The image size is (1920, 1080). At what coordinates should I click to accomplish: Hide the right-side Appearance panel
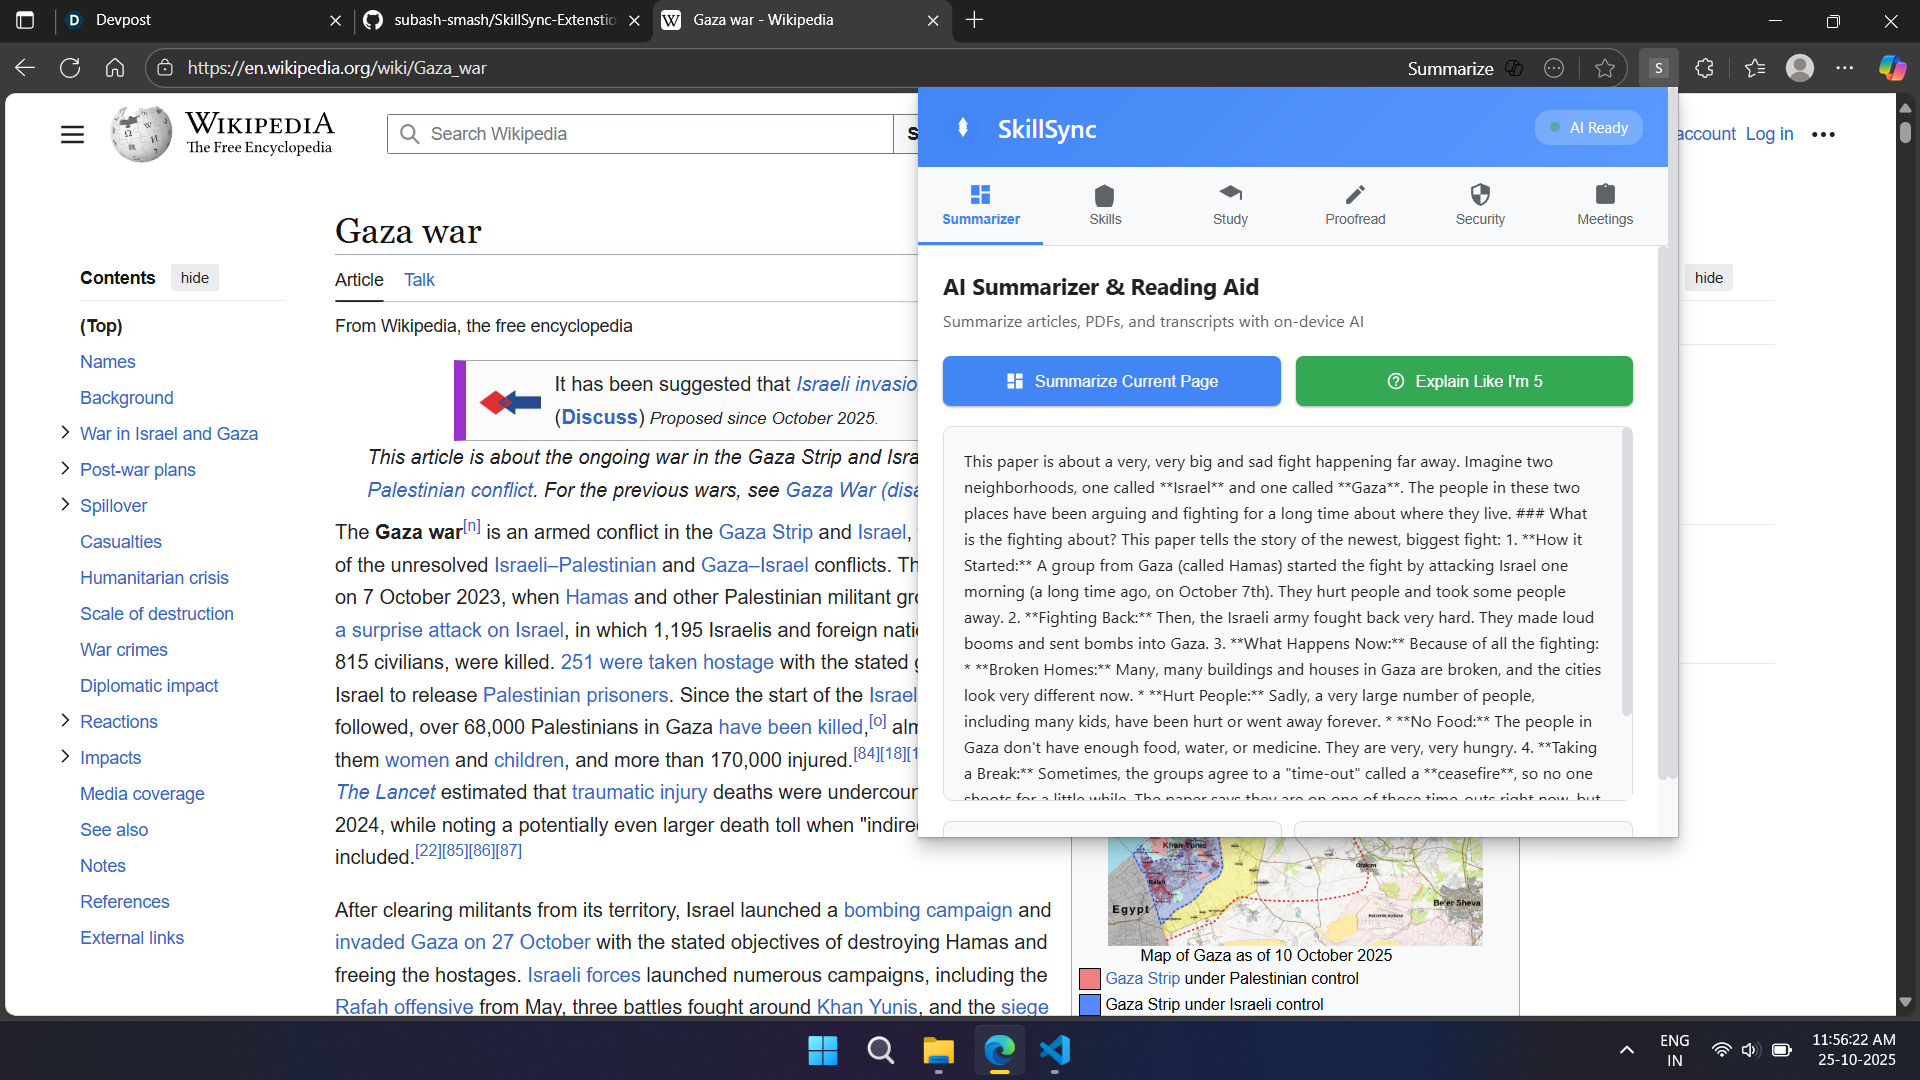pyautogui.click(x=1708, y=278)
